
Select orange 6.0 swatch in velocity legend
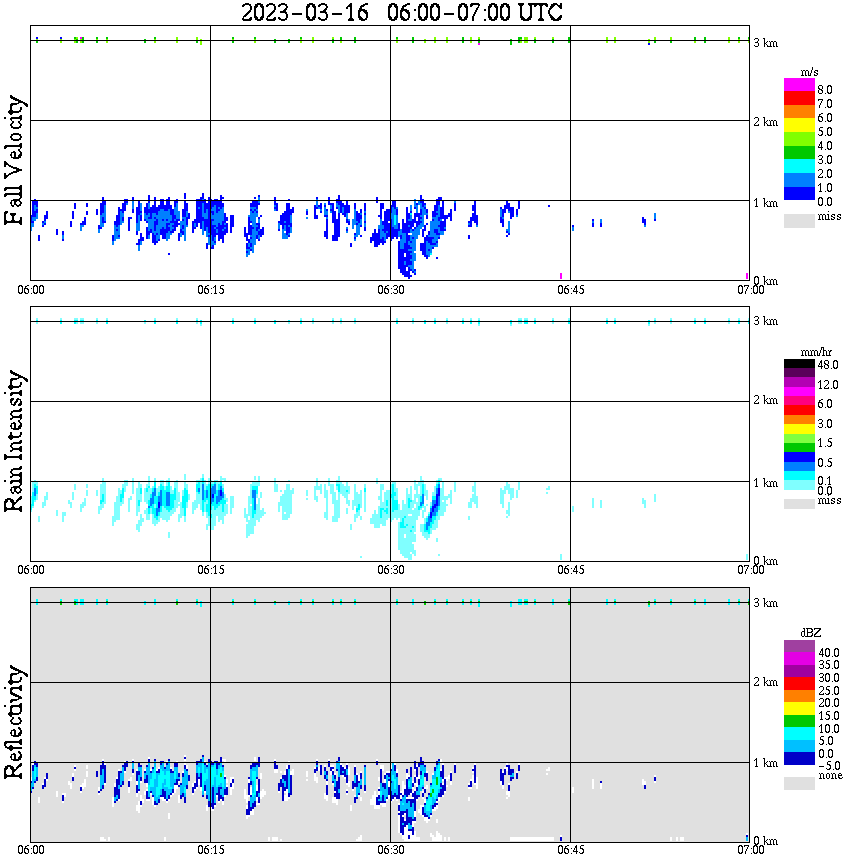[799, 111]
